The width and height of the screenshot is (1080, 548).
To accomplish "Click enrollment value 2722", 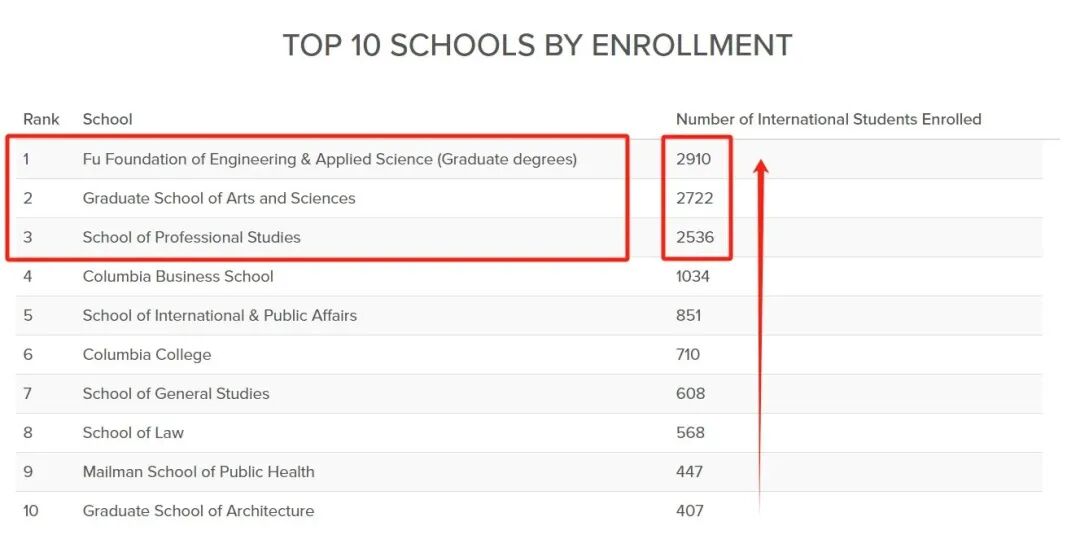I will point(694,198).
